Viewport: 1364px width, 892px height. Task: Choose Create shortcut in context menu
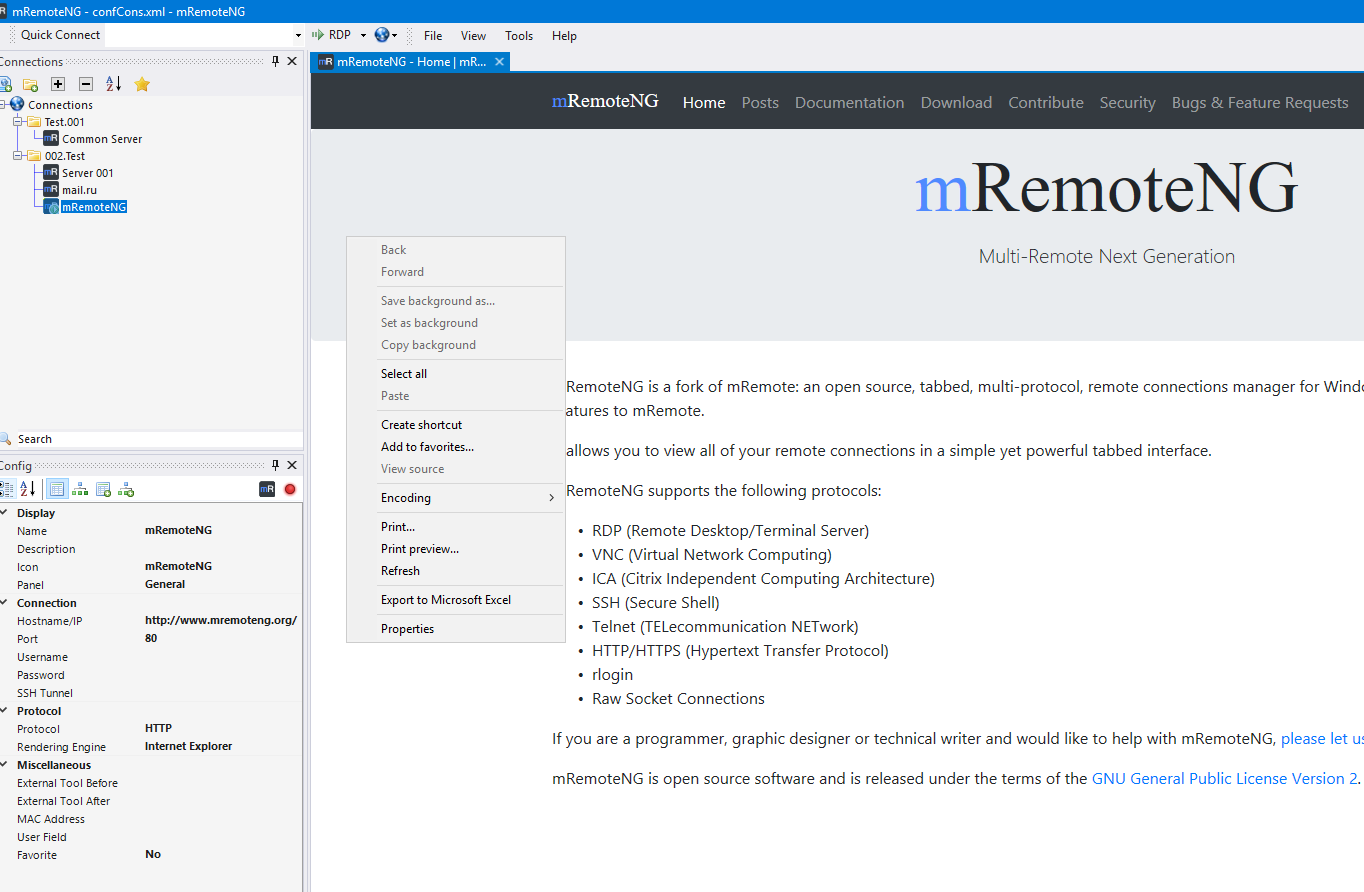pos(456,425)
